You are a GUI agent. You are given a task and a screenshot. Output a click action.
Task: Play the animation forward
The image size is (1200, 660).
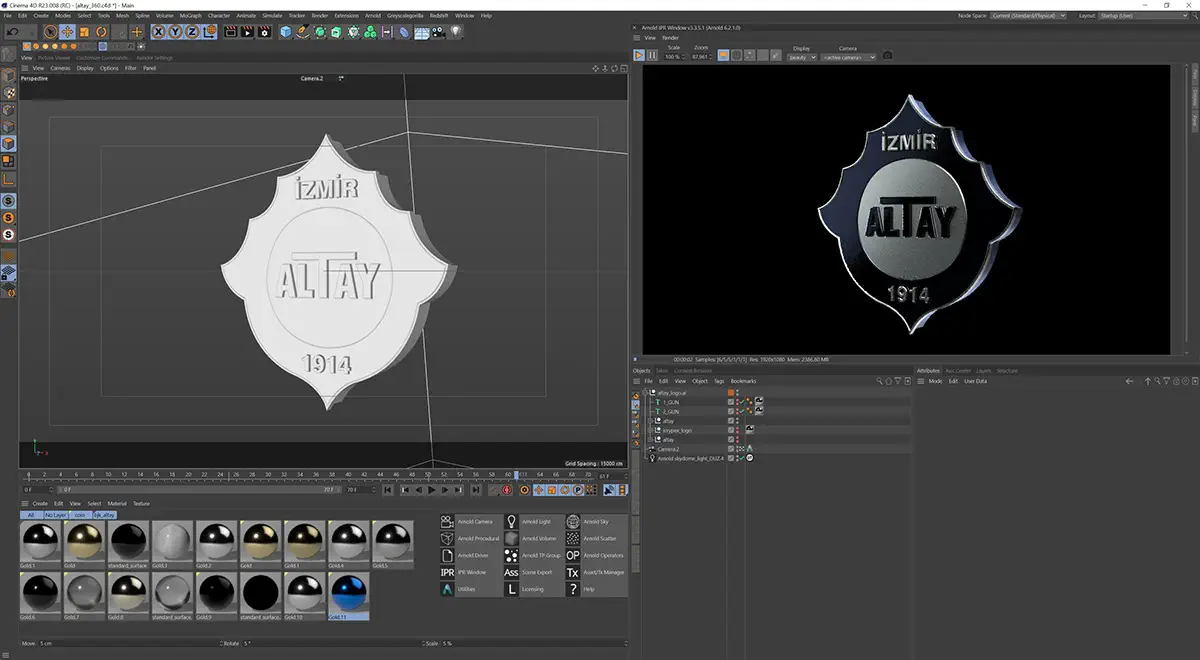431,490
